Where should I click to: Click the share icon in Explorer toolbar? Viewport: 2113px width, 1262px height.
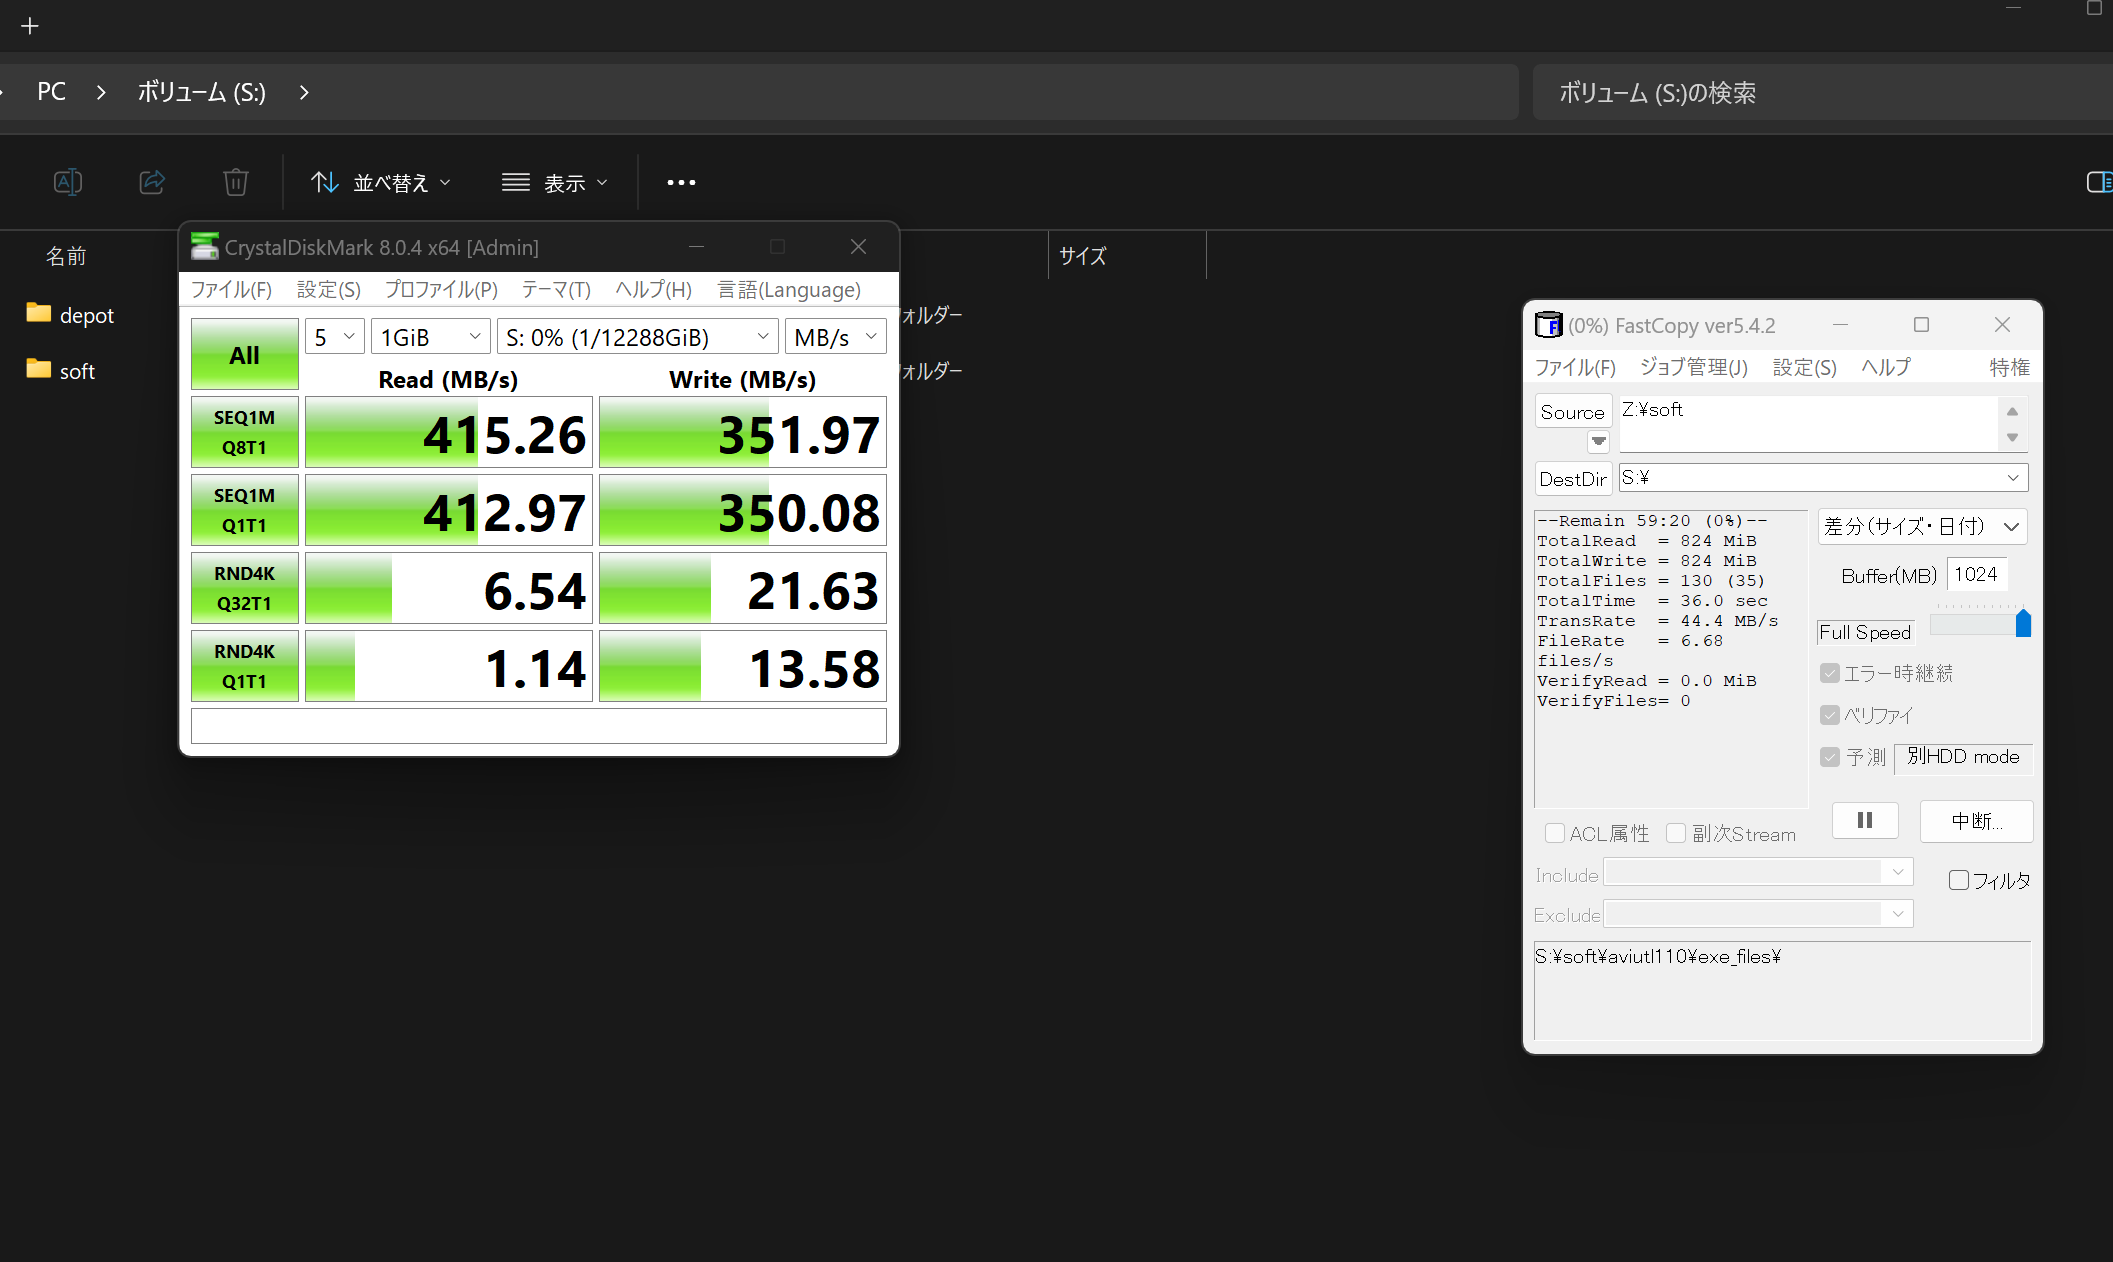[152, 182]
